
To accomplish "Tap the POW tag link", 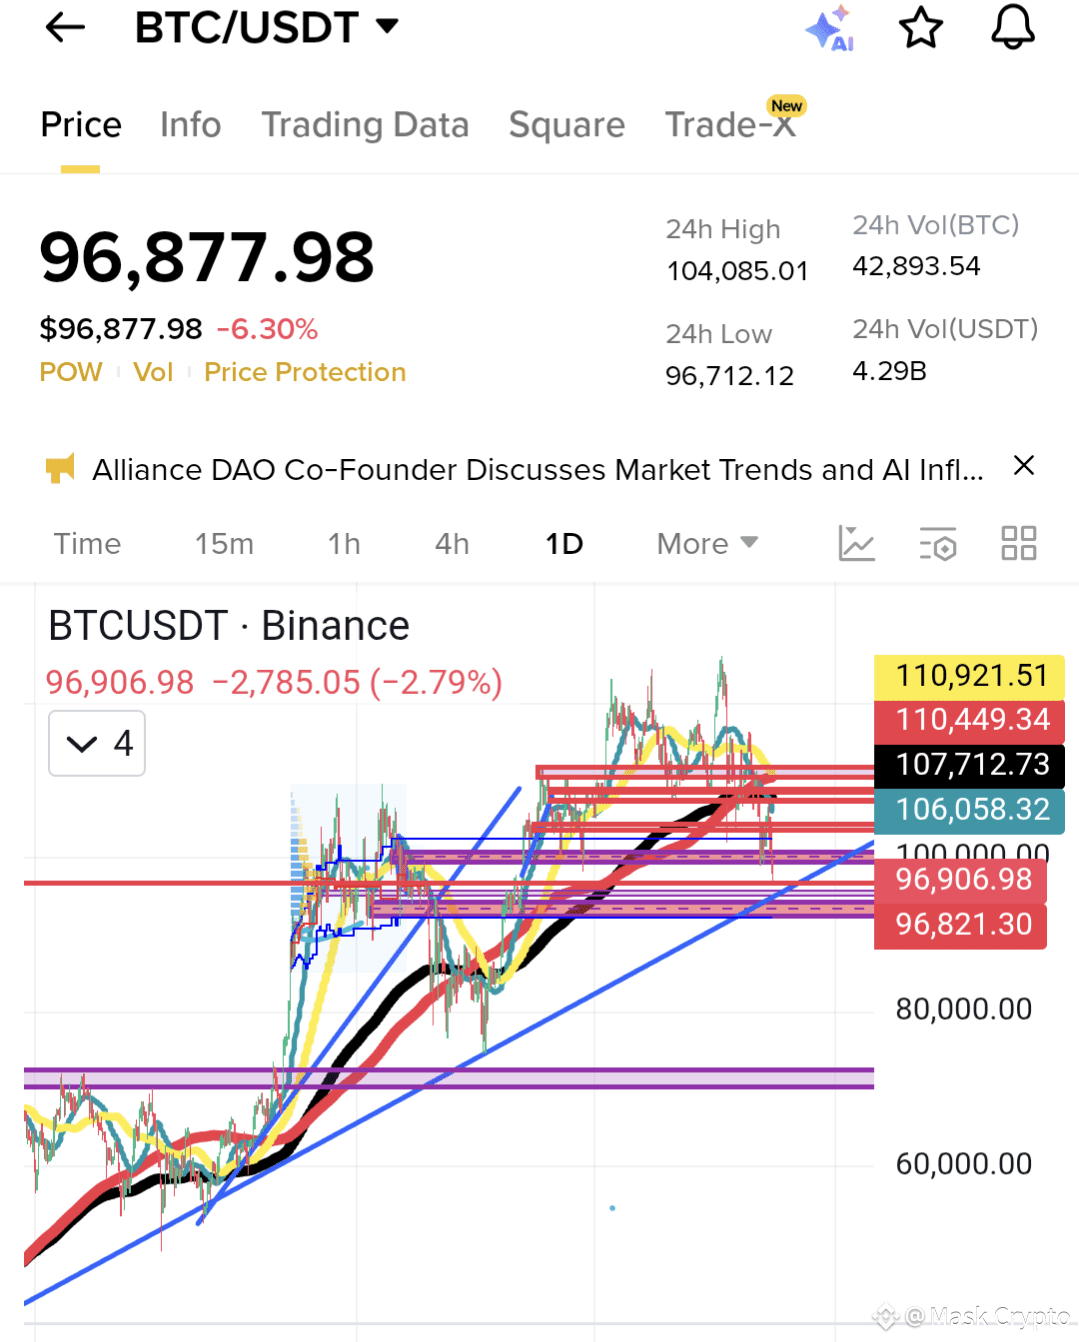I will pyautogui.click(x=70, y=372).
